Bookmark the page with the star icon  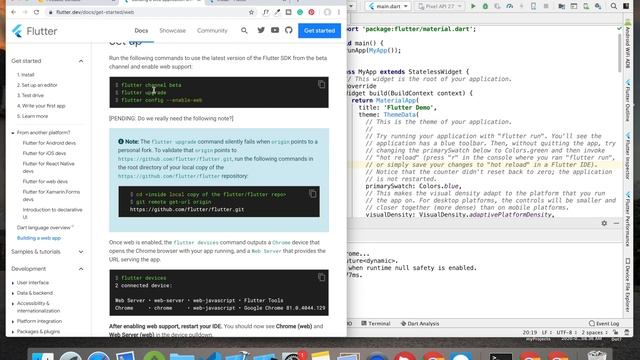(251, 12)
